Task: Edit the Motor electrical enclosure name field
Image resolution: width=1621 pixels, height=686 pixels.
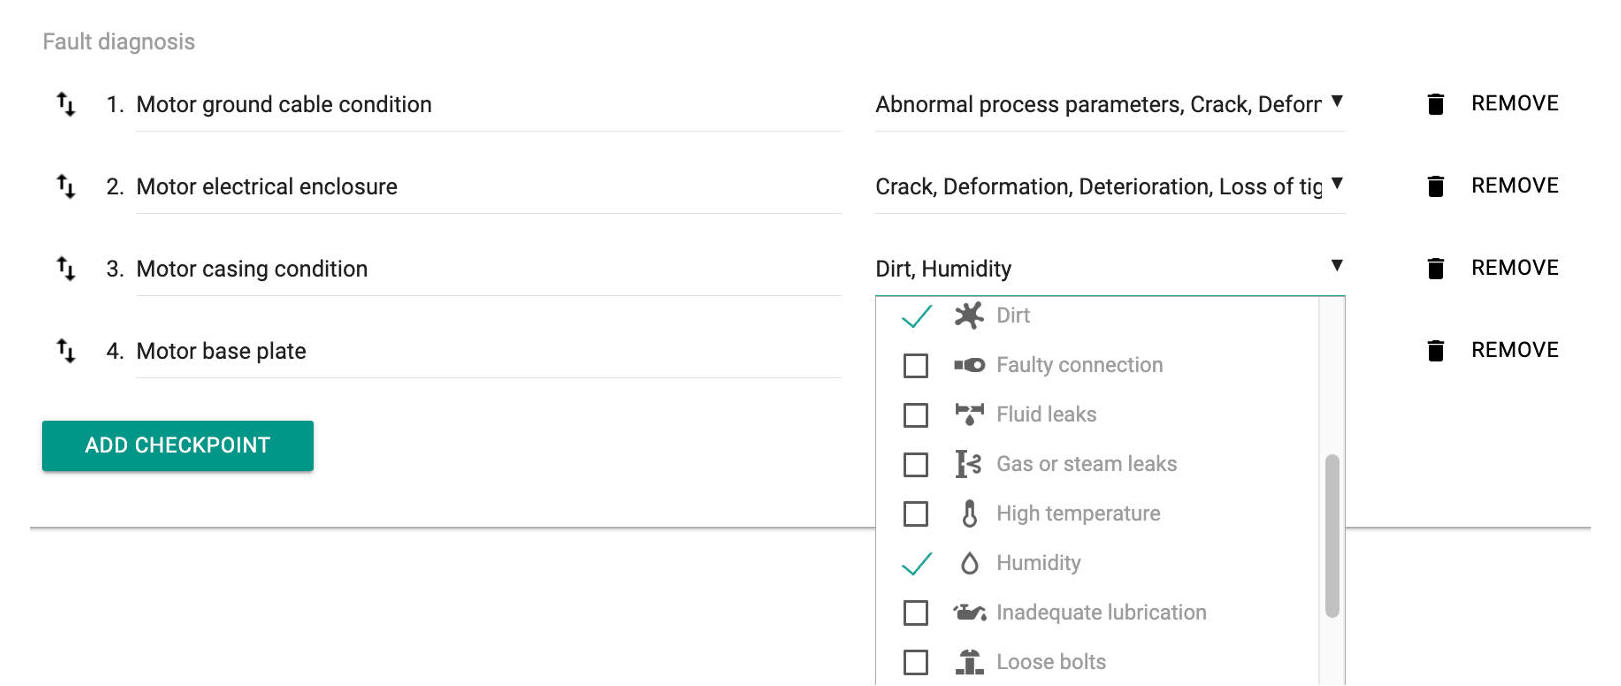Action: click(x=489, y=187)
